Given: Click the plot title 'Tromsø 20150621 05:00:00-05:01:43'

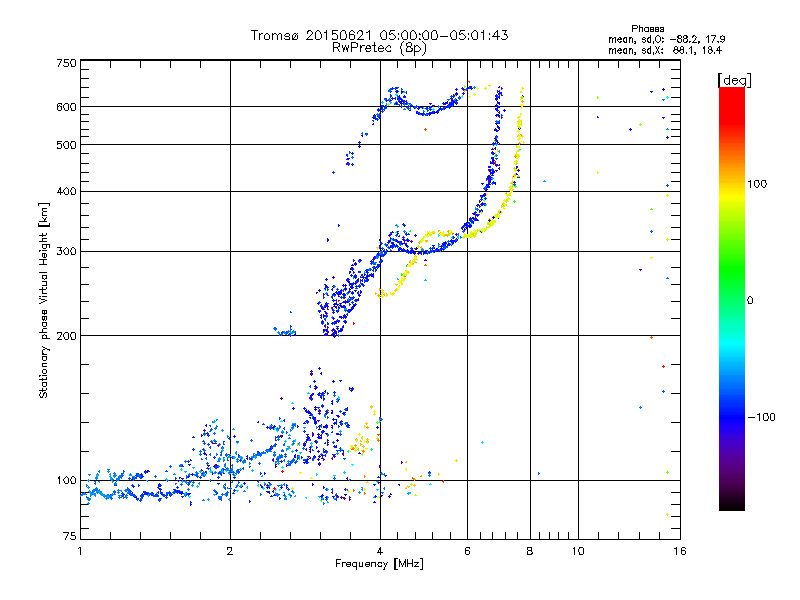Looking at the screenshot, I should coord(379,35).
